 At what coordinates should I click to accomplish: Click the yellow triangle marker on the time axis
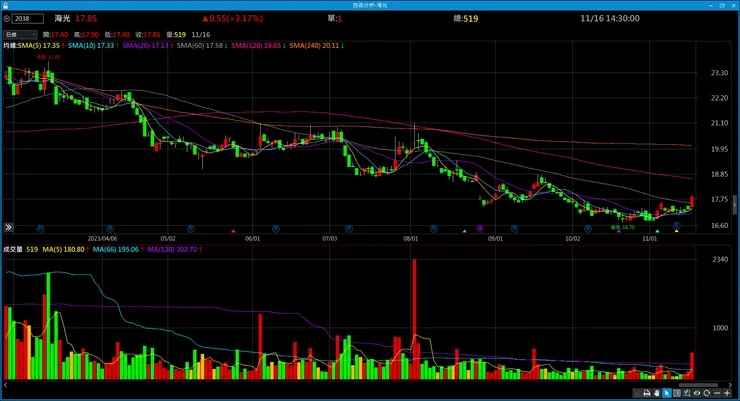click(676, 231)
